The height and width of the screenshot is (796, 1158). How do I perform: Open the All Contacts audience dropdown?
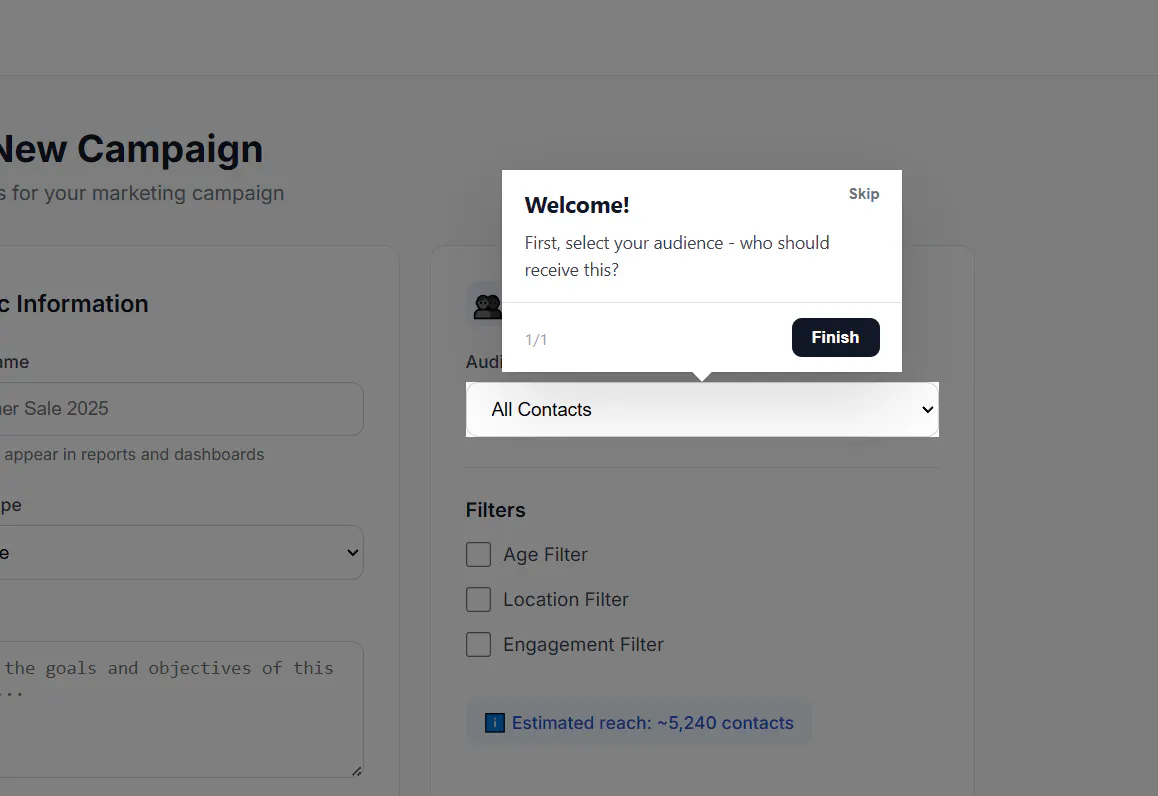point(702,409)
